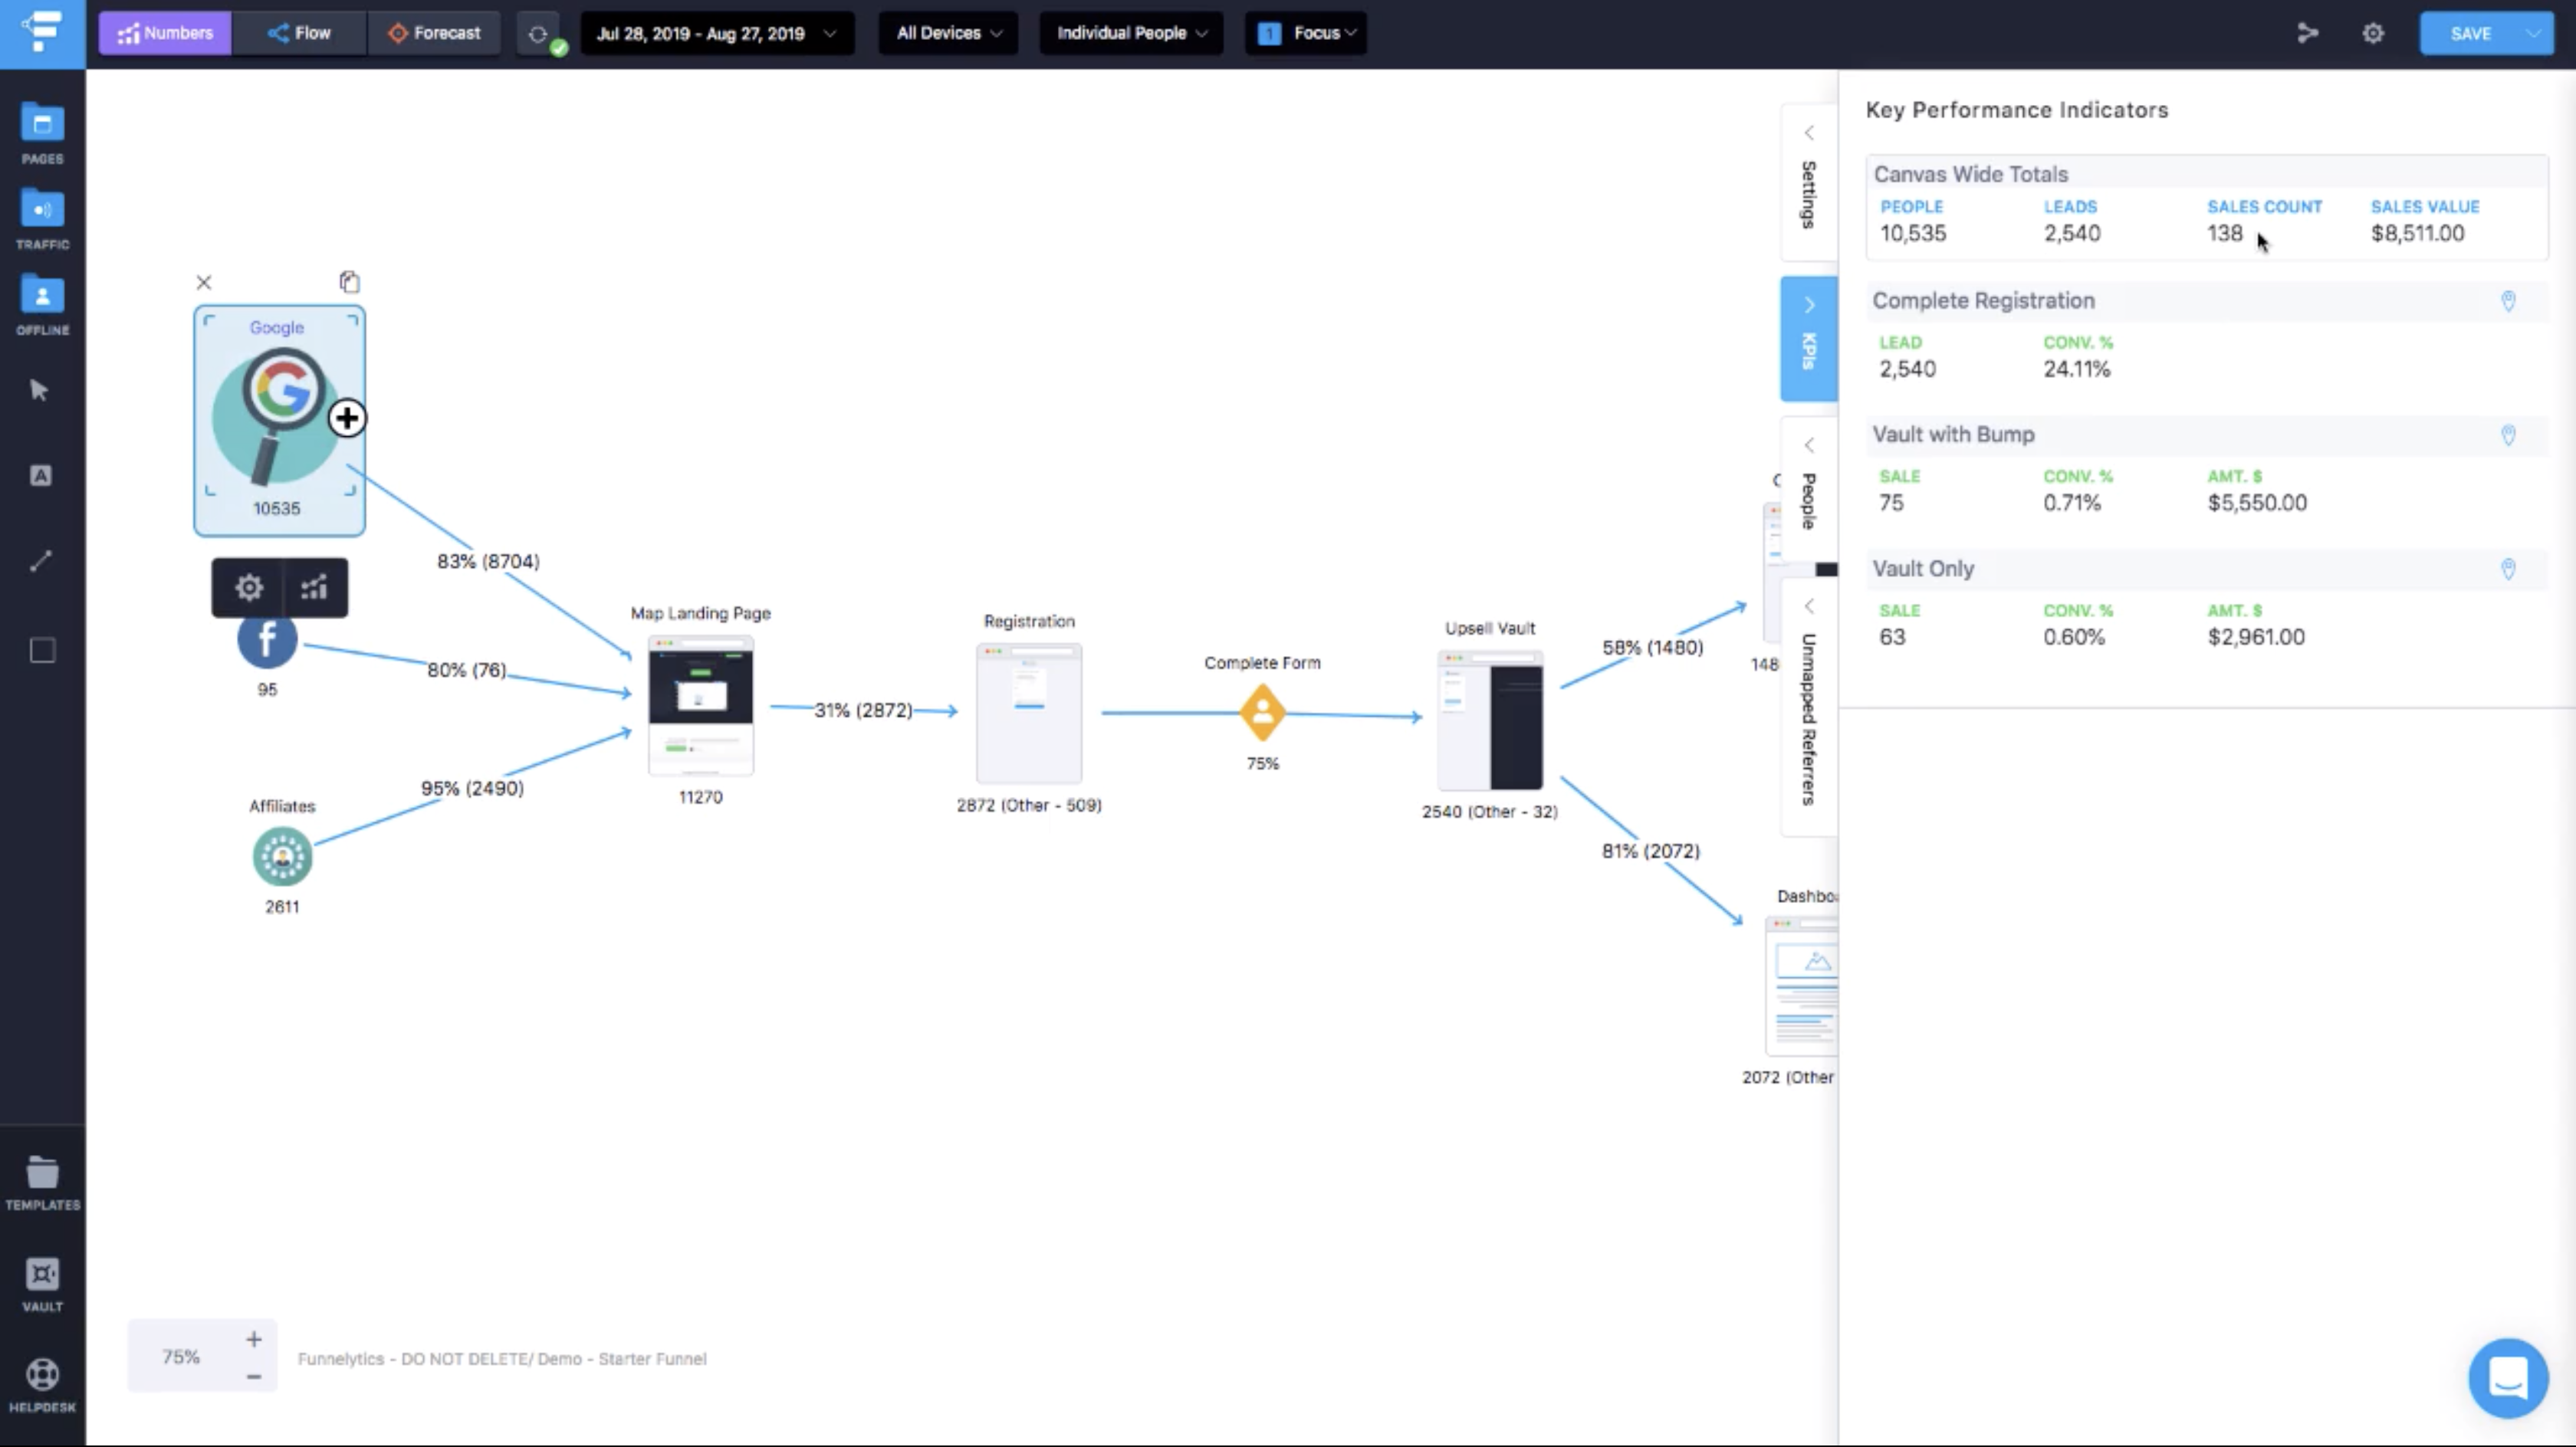Expand the All Devices dropdown

[946, 33]
